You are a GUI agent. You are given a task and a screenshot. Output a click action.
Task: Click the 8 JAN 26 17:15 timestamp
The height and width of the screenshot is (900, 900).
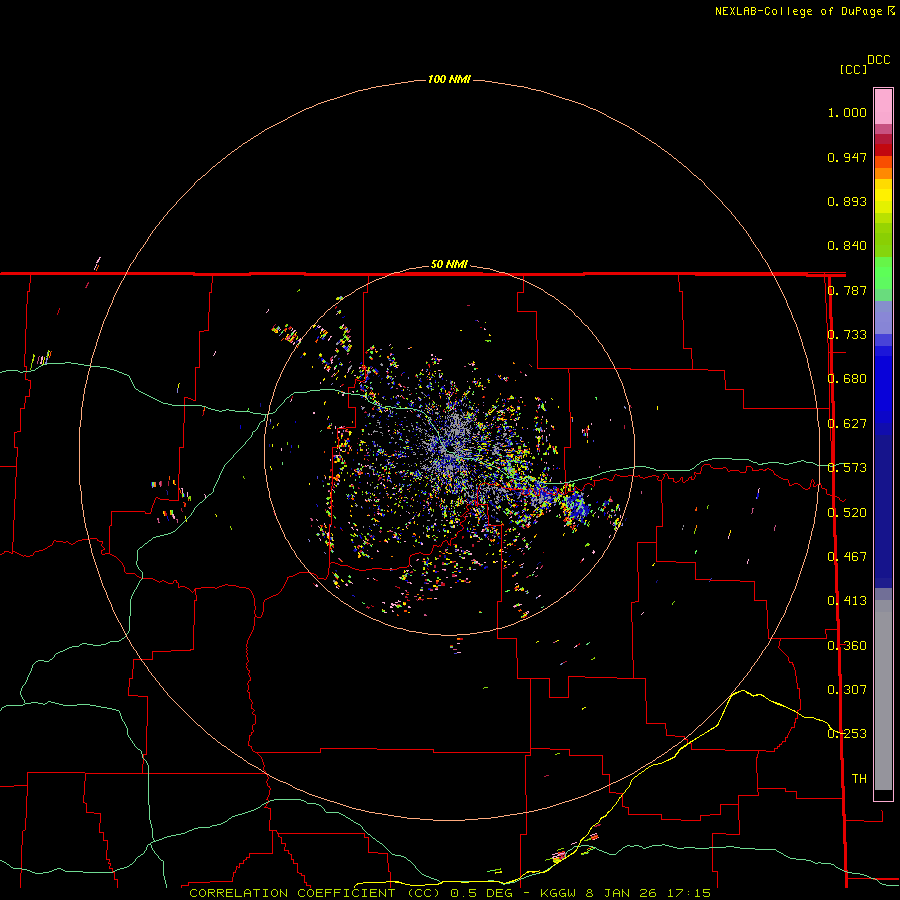click(648, 893)
